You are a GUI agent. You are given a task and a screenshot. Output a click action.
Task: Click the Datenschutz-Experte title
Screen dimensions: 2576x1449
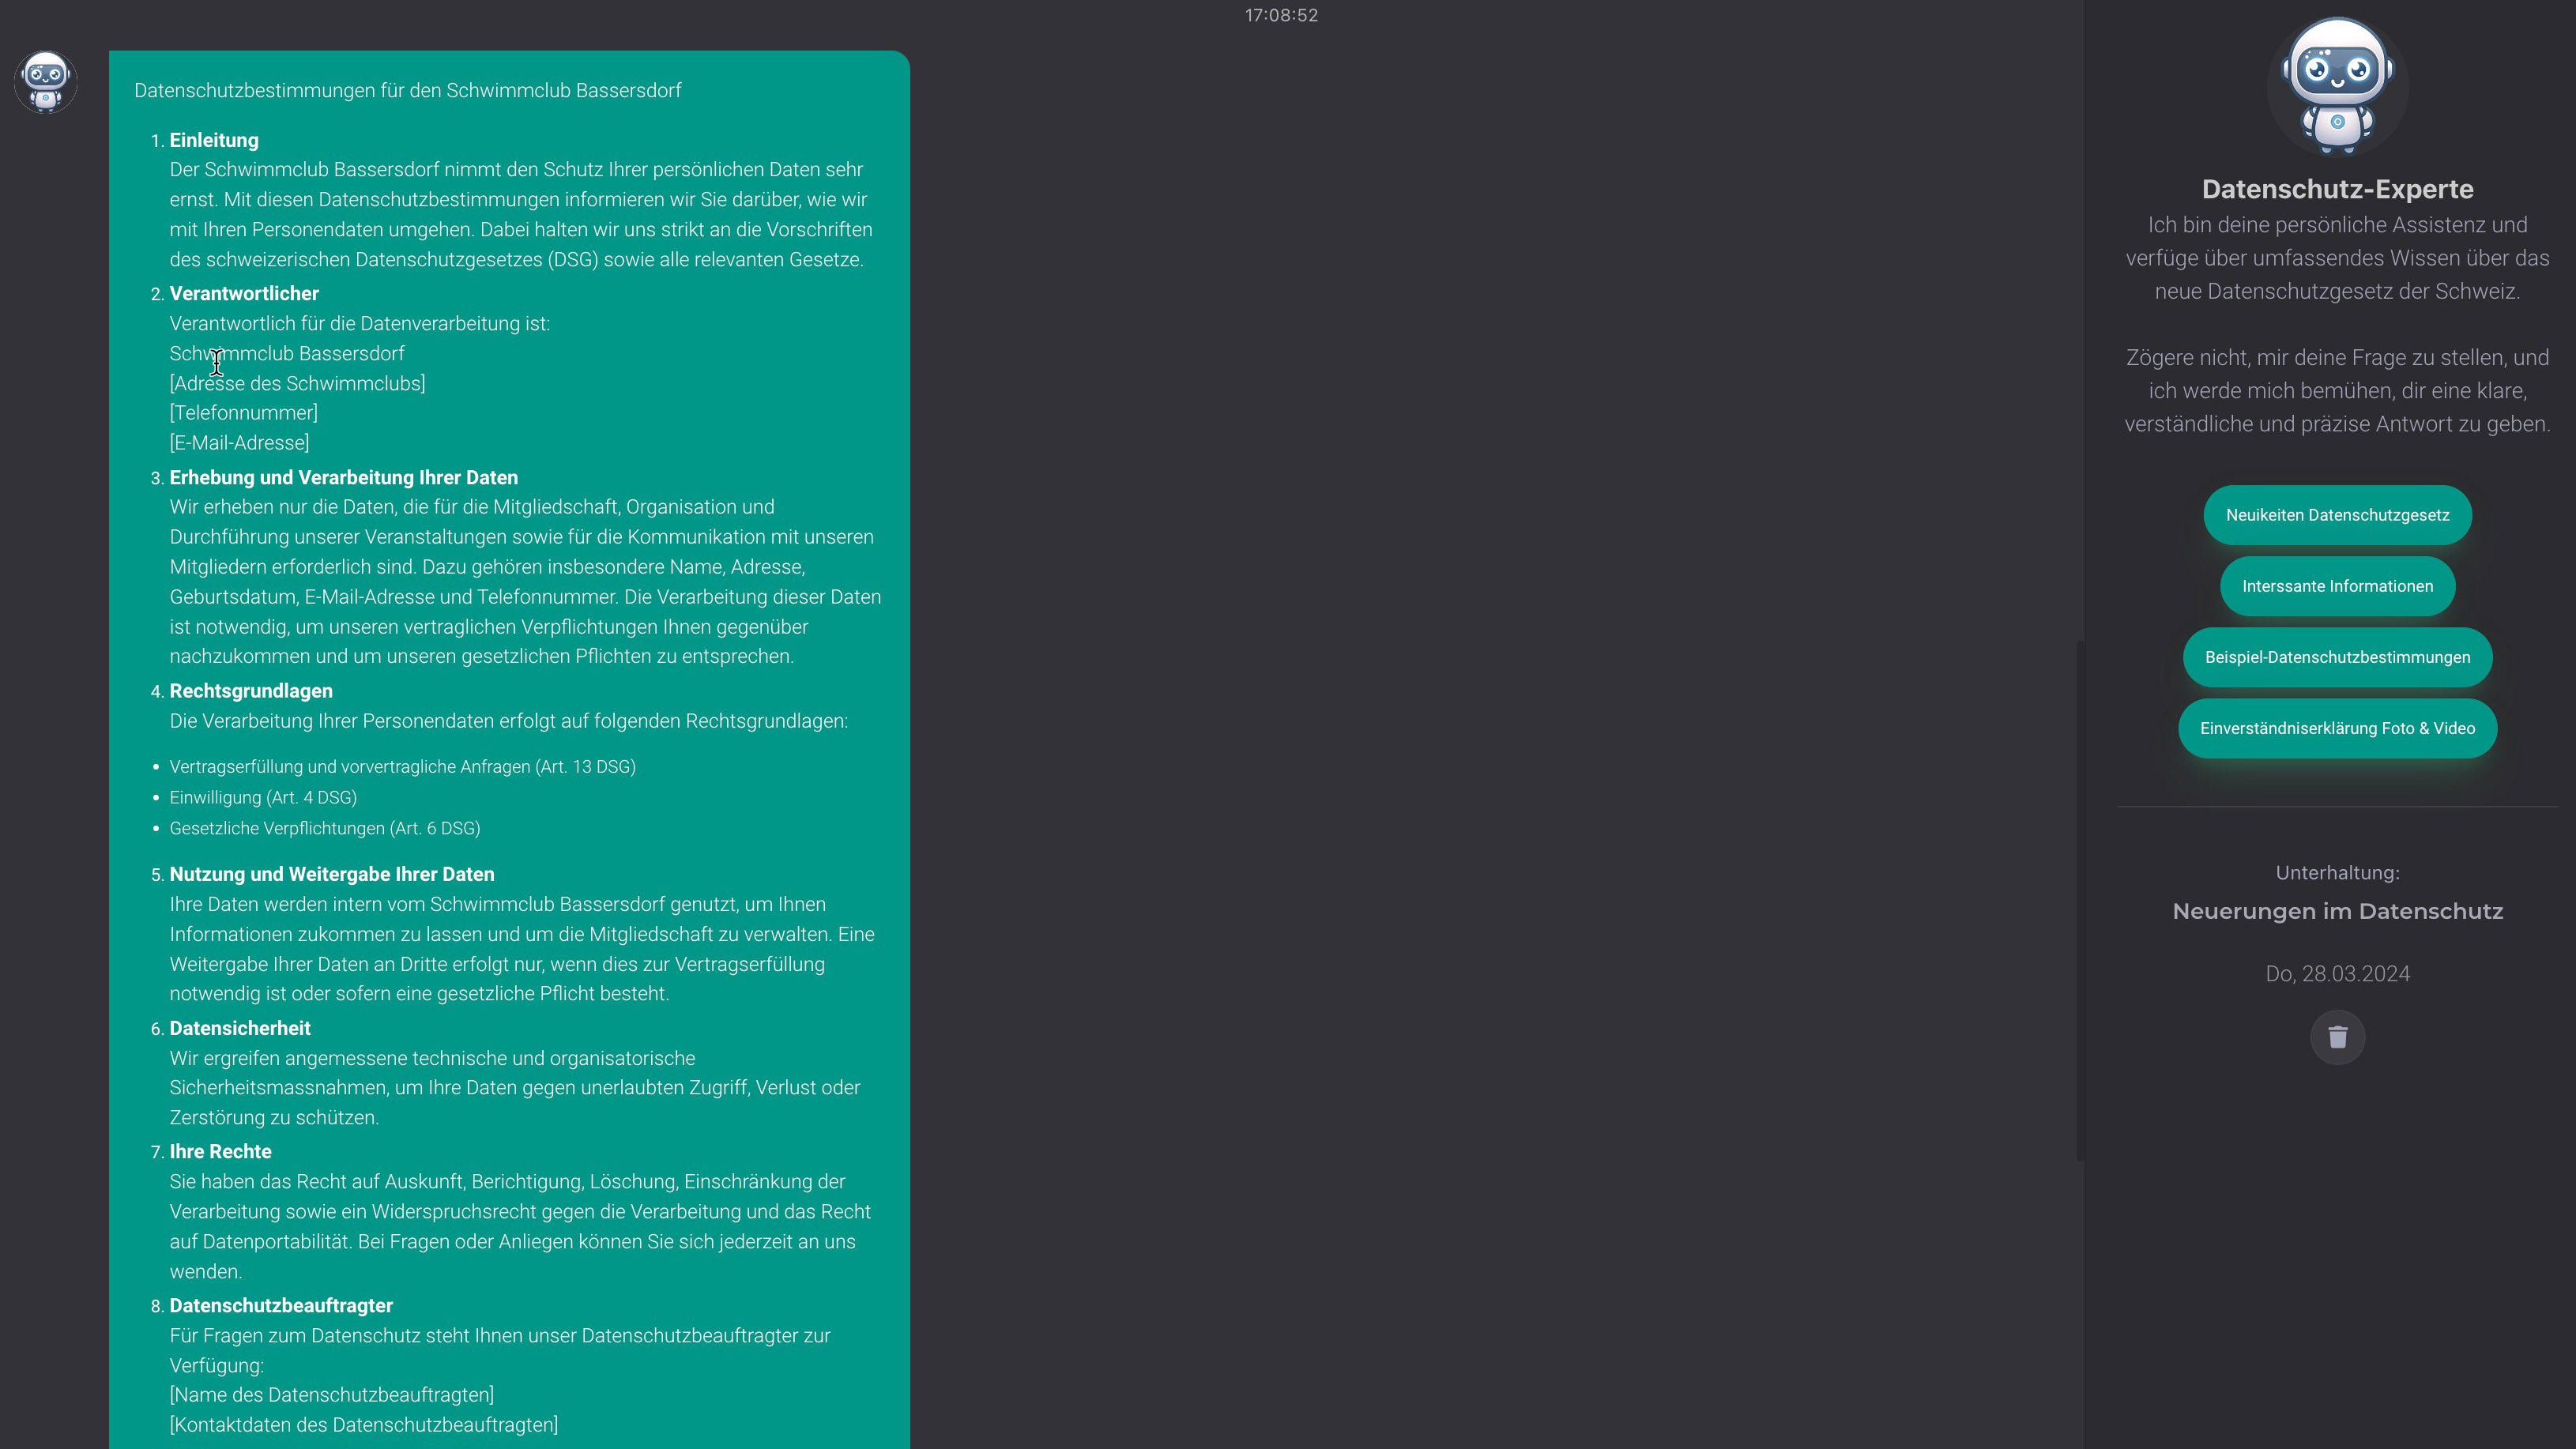[2337, 189]
